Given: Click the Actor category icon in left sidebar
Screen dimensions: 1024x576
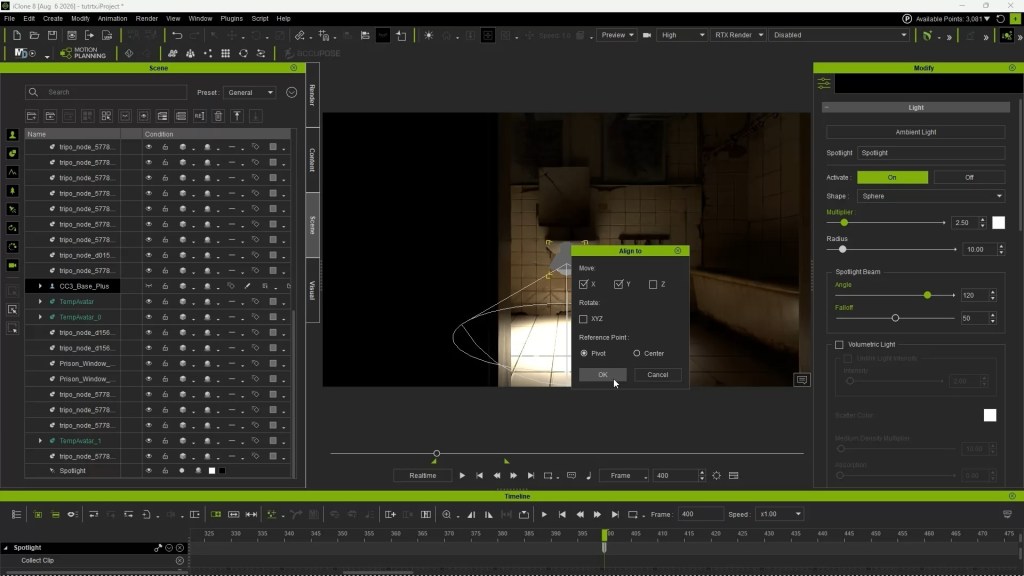Looking at the screenshot, I should tap(12, 135).
